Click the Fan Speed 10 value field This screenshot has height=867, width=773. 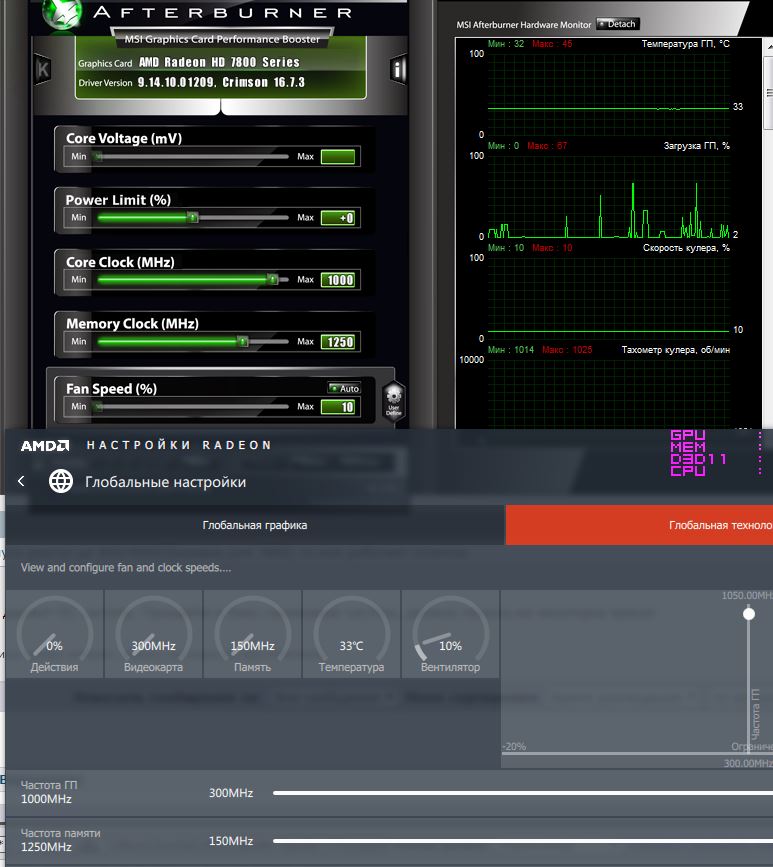click(x=338, y=407)
